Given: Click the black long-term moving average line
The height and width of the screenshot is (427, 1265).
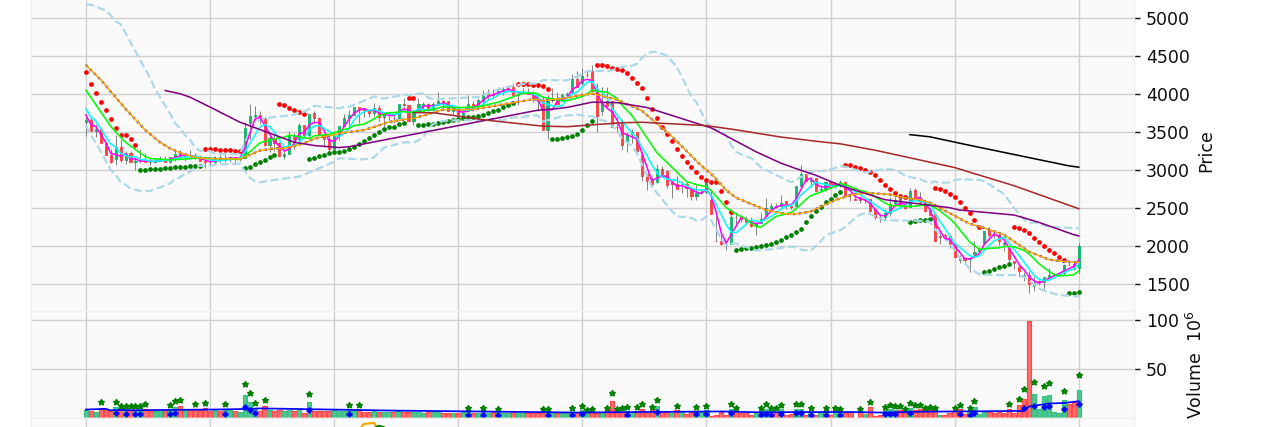Looking at the screenshot, I should pyautogui.click(x=995, y=151).
